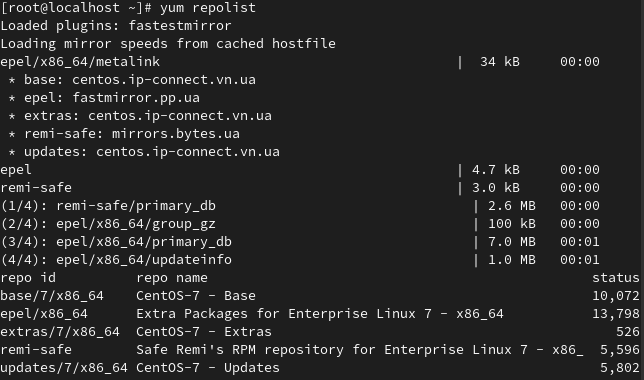Click the 'Loaded plugins: fastestmirror' line

point(116,26)
